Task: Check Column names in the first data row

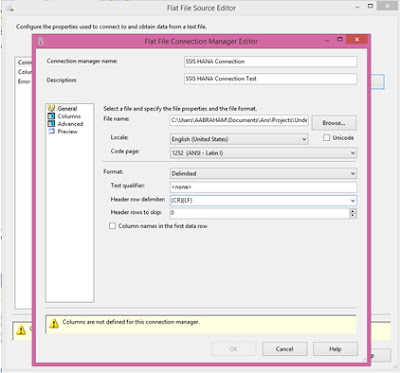Action: [x=112, y=226]
